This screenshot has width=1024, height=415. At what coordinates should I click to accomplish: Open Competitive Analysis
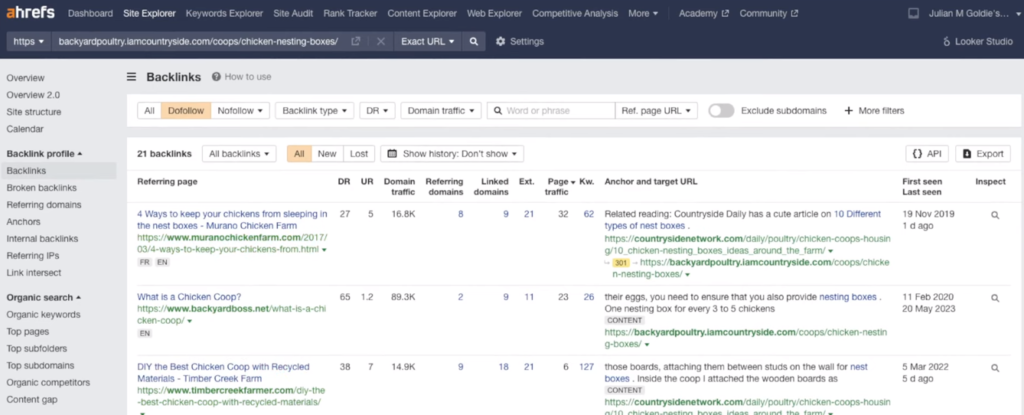click(575, 13)
